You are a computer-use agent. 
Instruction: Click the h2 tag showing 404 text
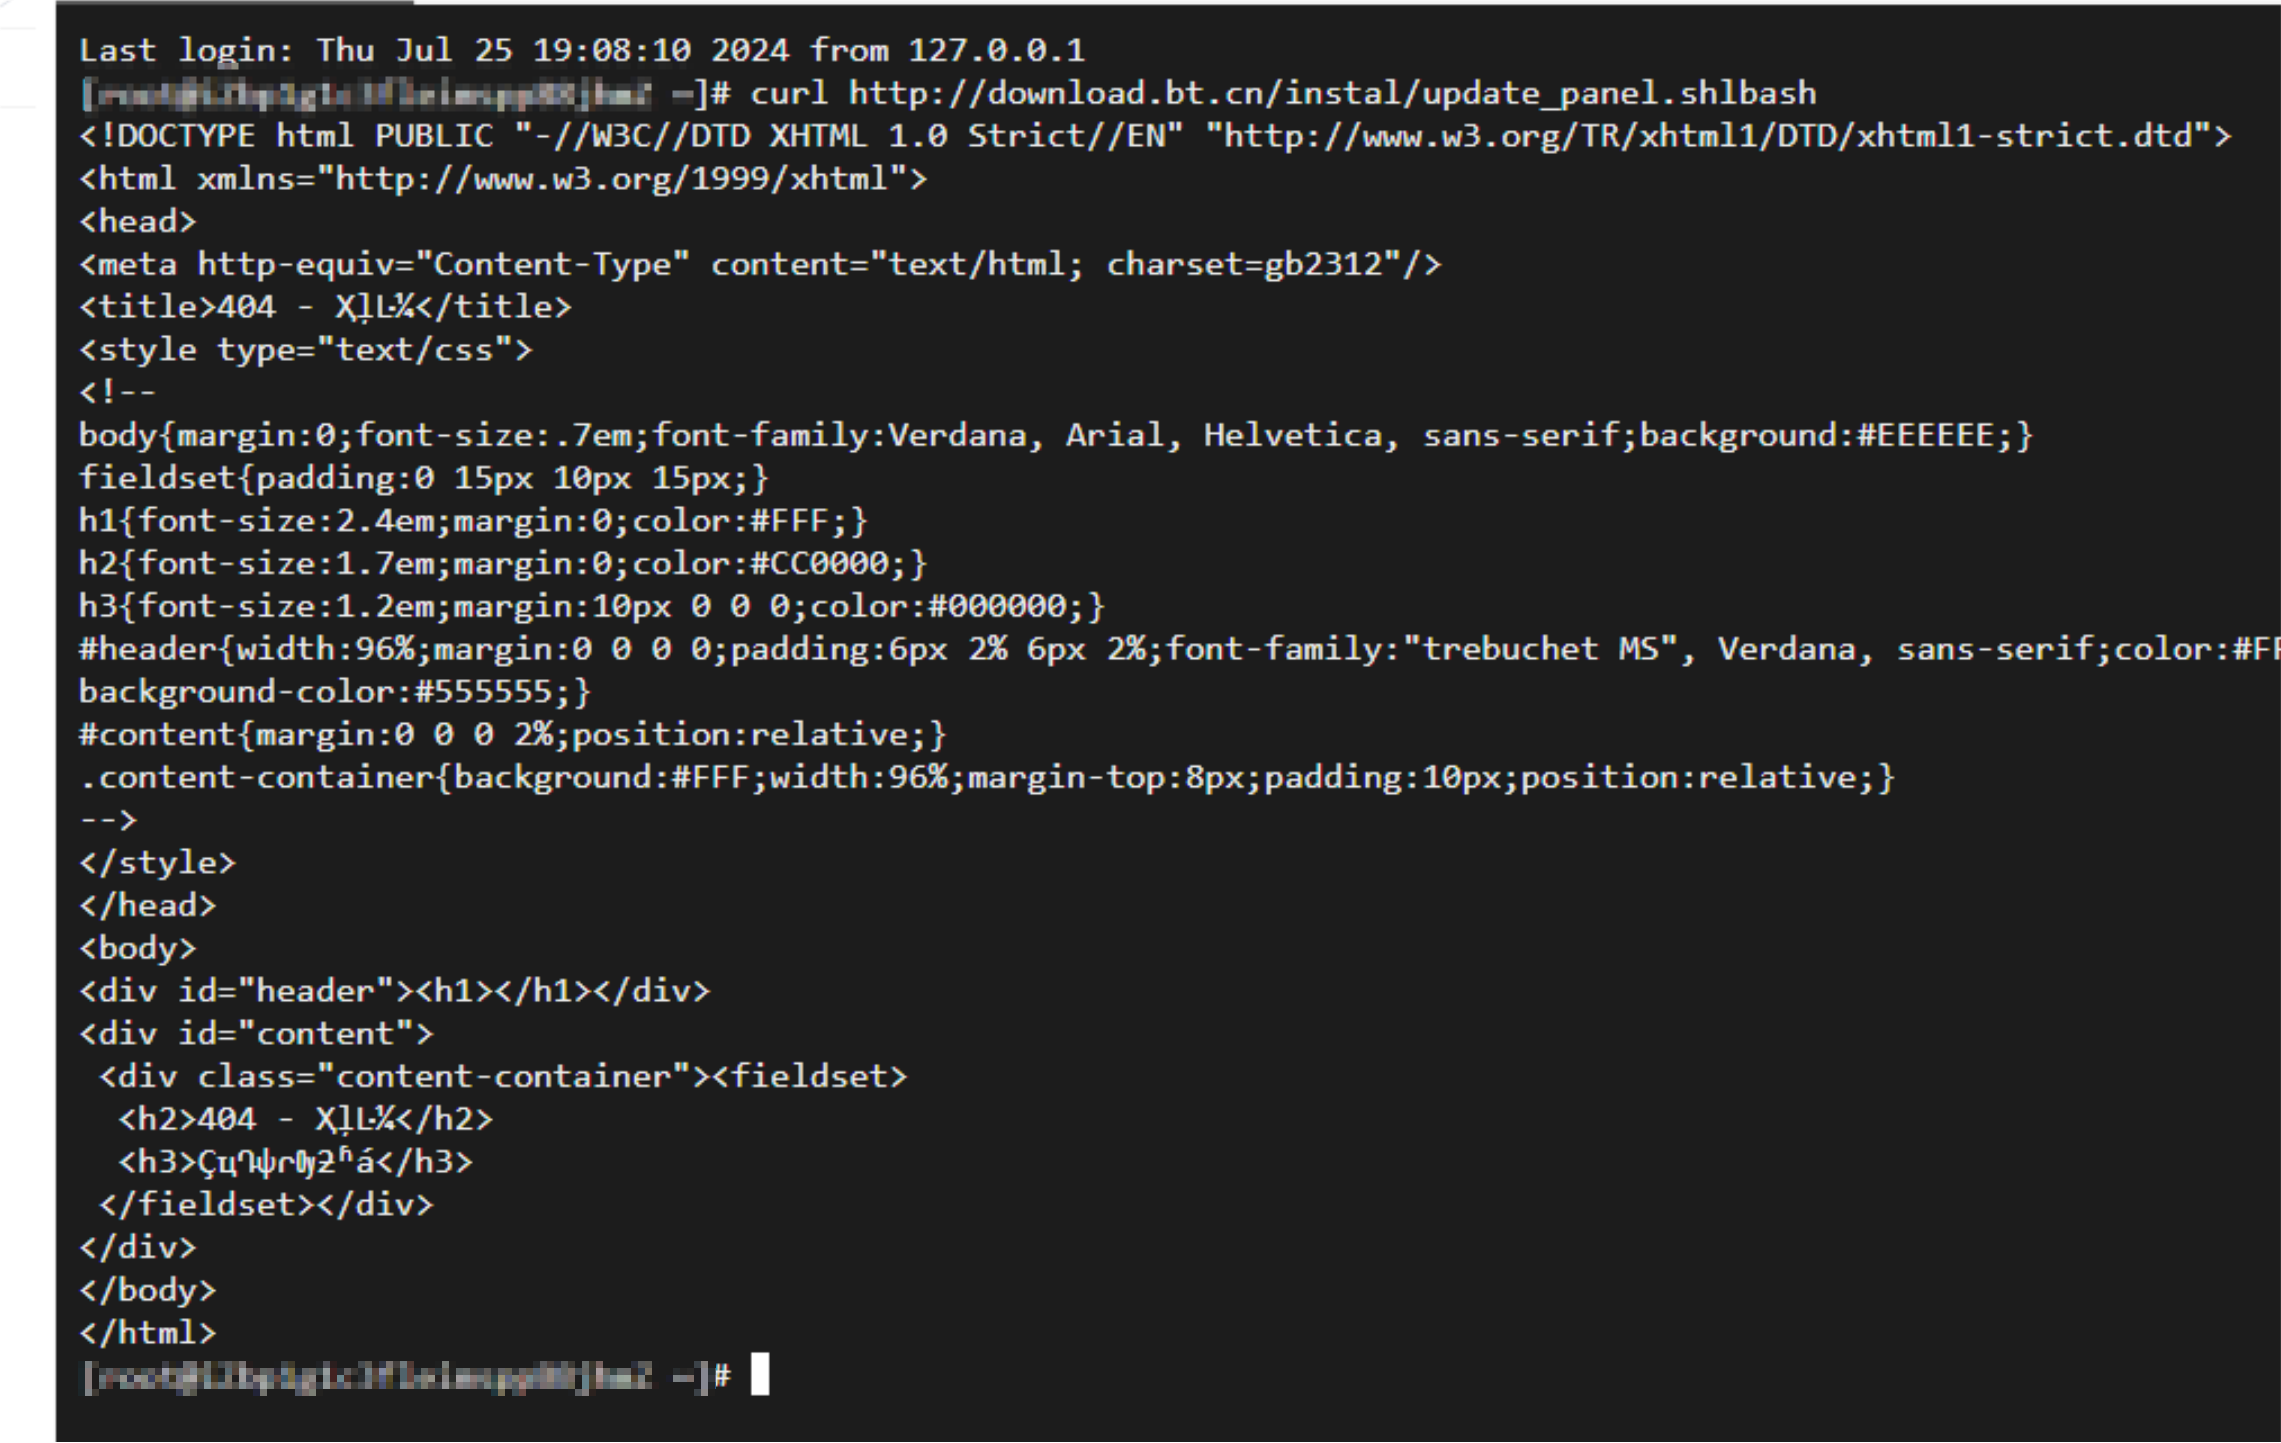[x=305, y=1120]
